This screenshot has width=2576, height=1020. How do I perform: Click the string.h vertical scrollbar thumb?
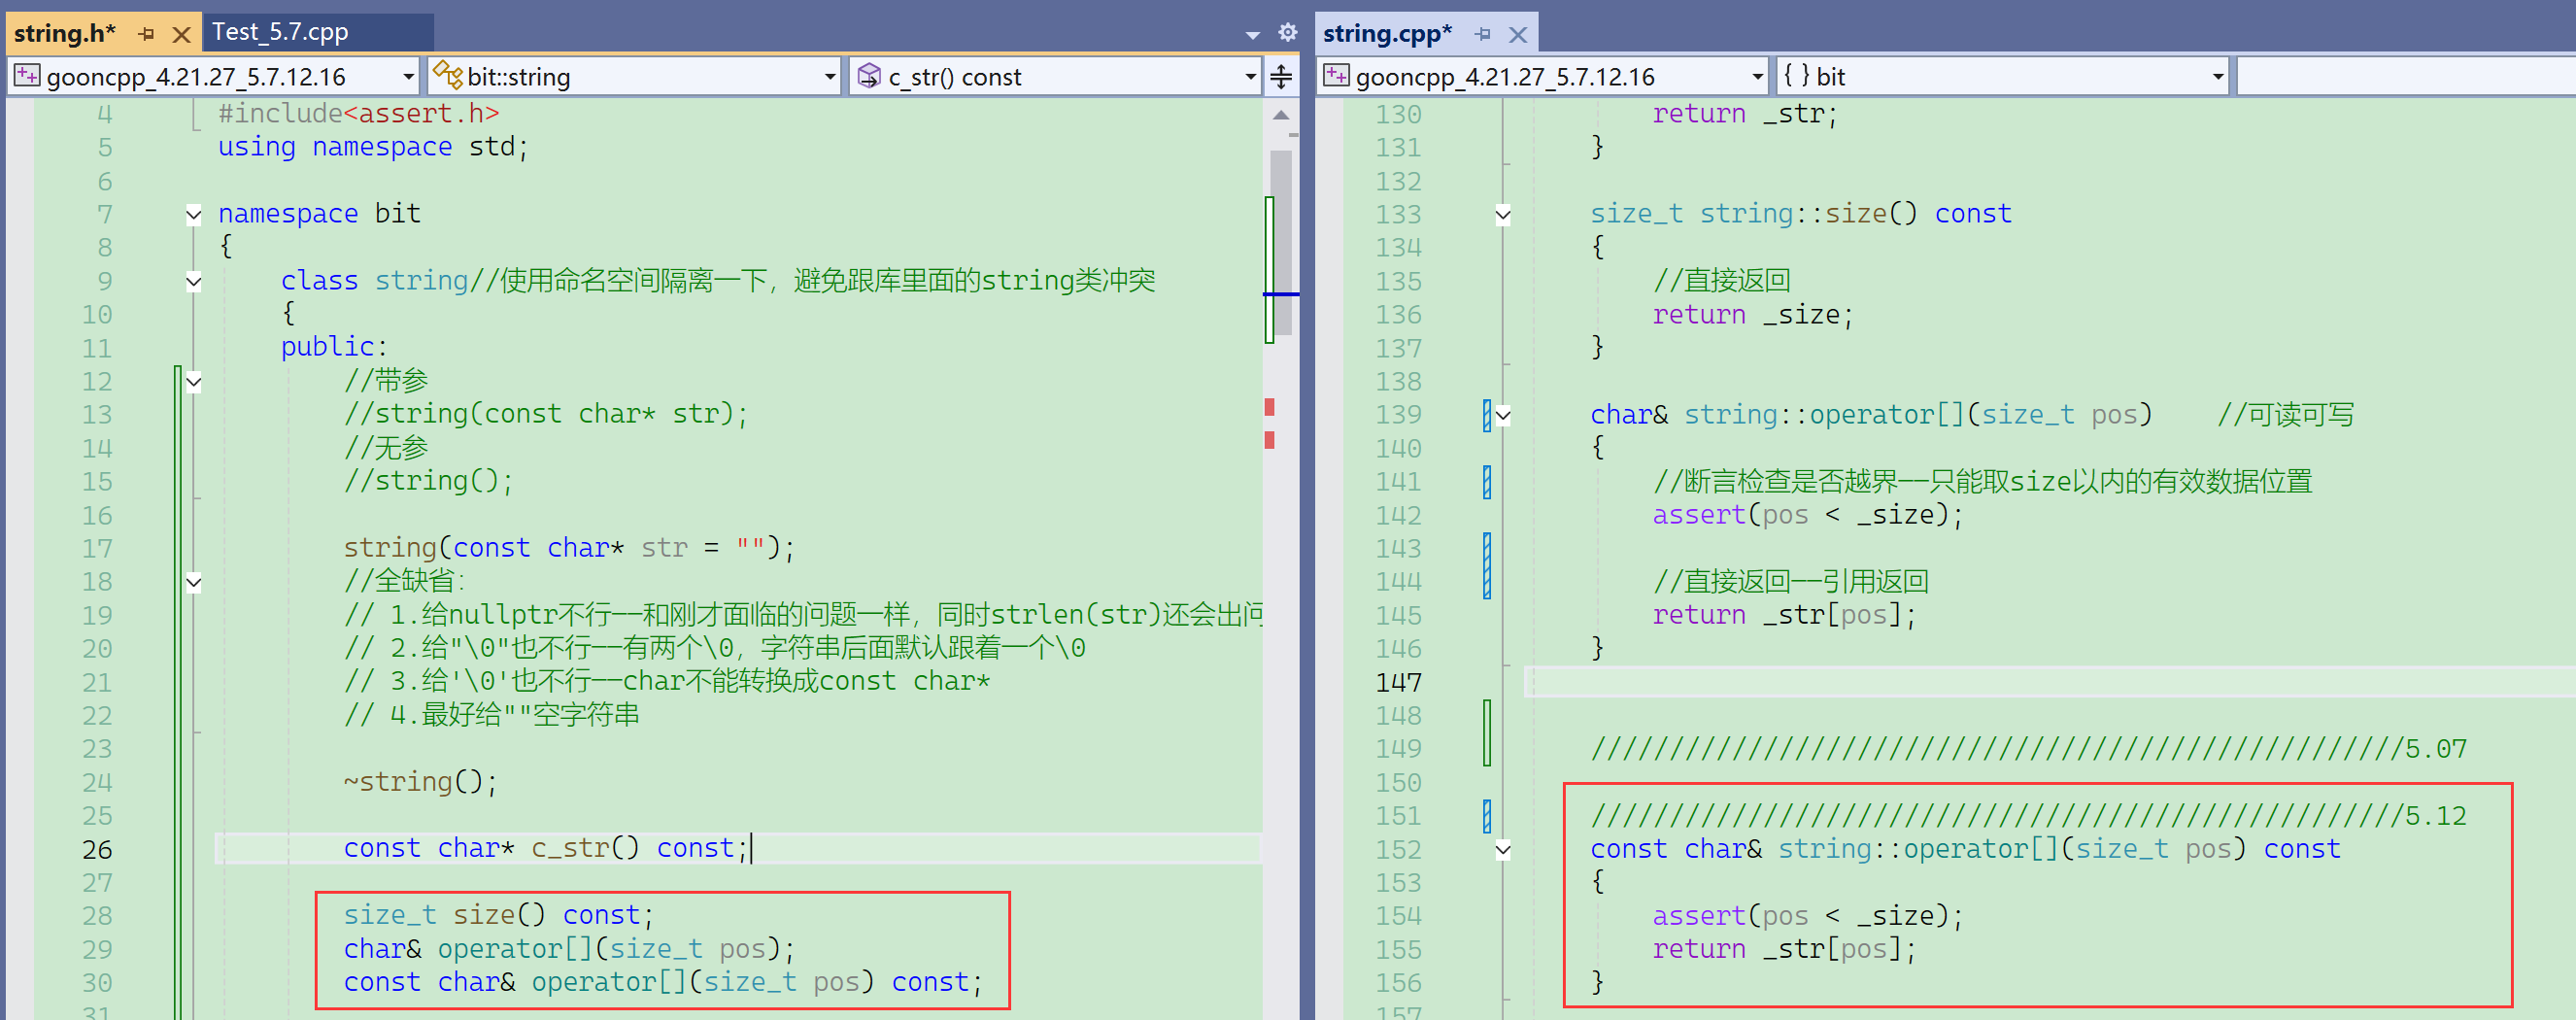tap(1281, 242)
